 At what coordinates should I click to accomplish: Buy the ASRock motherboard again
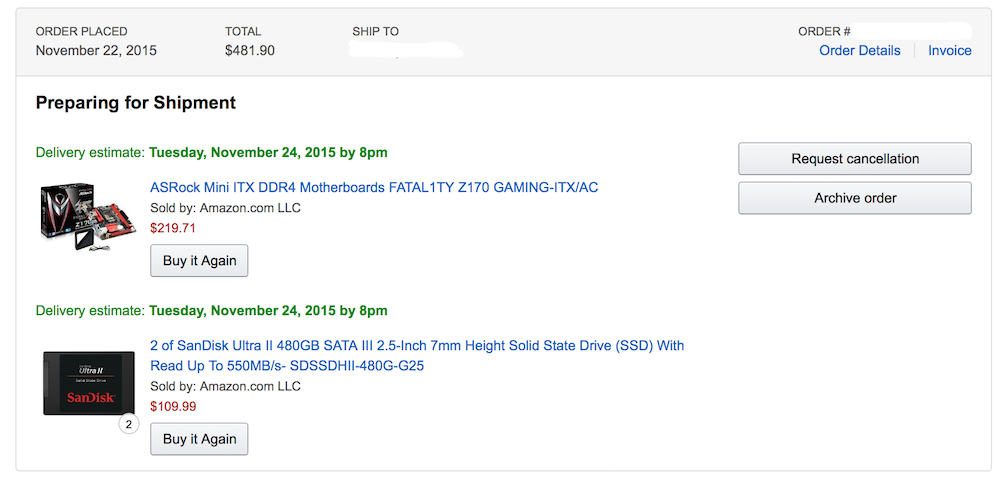pyautogui.click(x=199, y=261)
